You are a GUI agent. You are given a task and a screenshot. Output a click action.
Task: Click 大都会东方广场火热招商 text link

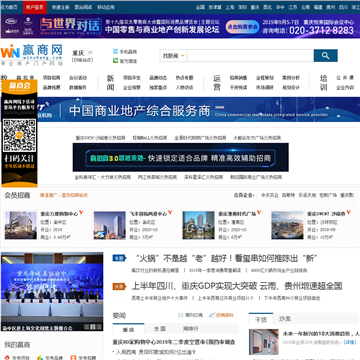pyautogui.click(x=257, y=137)
